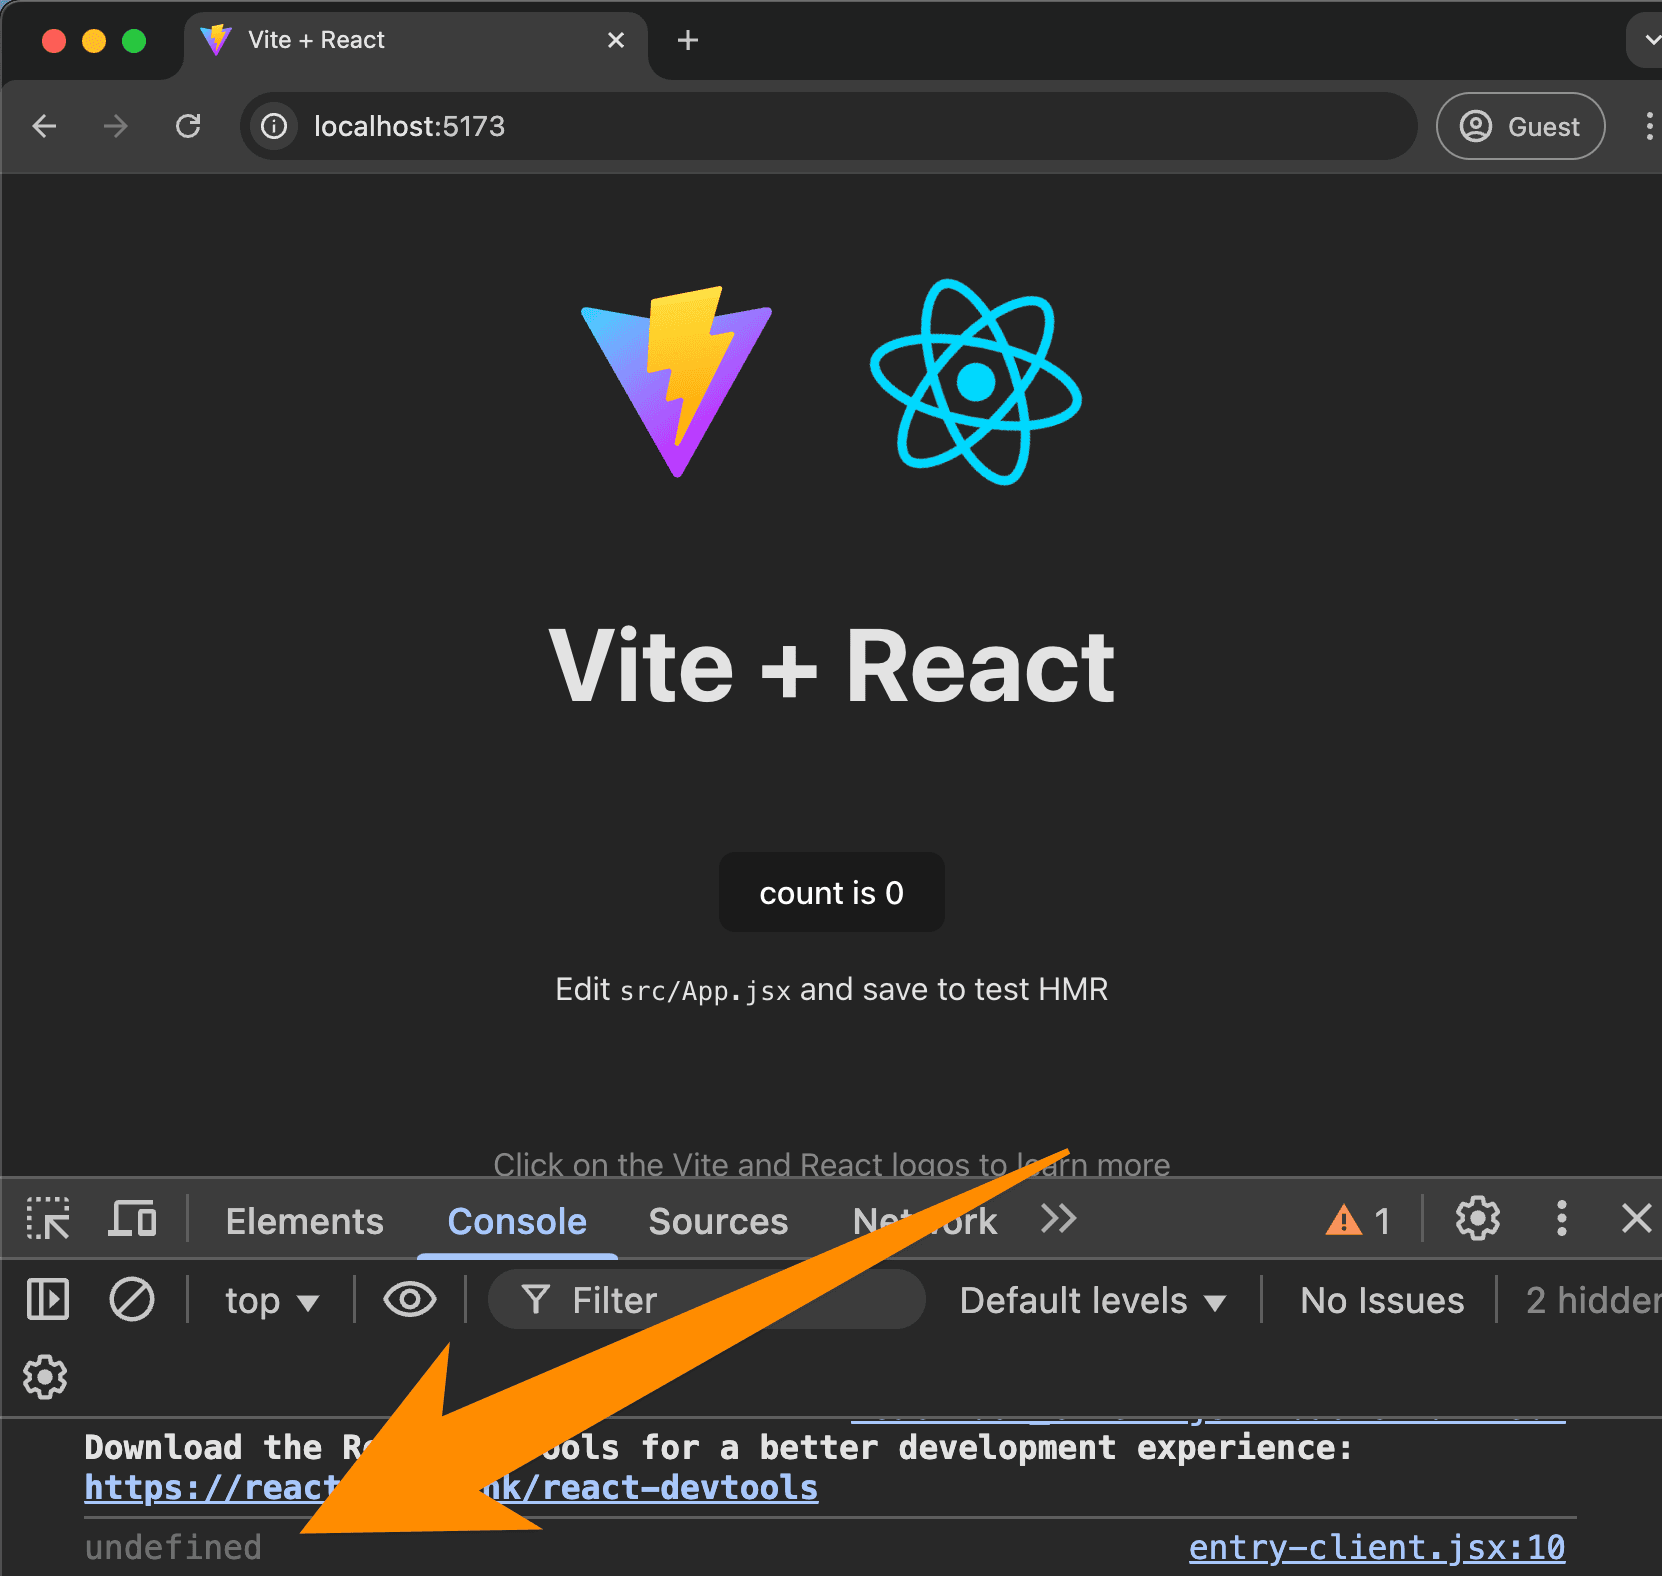Switch to the Elements tab

click(x=304, y=1221)
